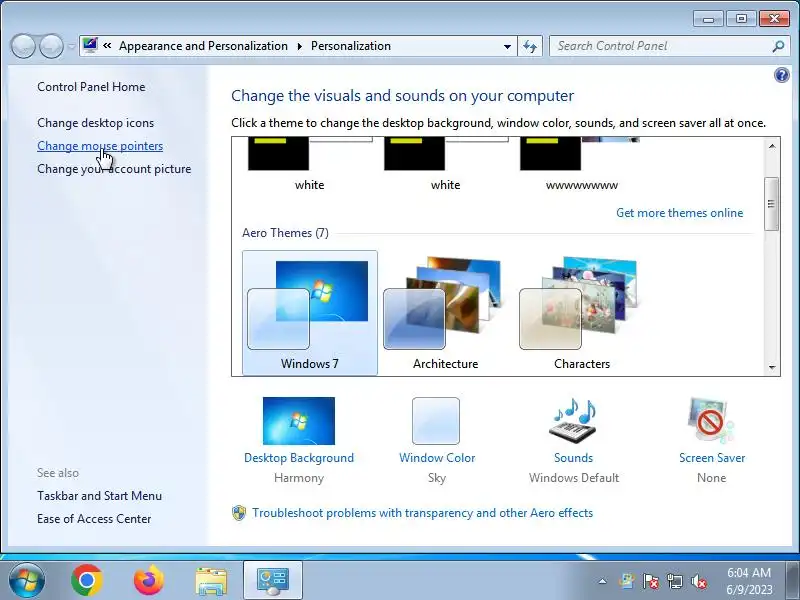Click the Control Panel icon in address bar
800x600 pixels.
point(90,46)
